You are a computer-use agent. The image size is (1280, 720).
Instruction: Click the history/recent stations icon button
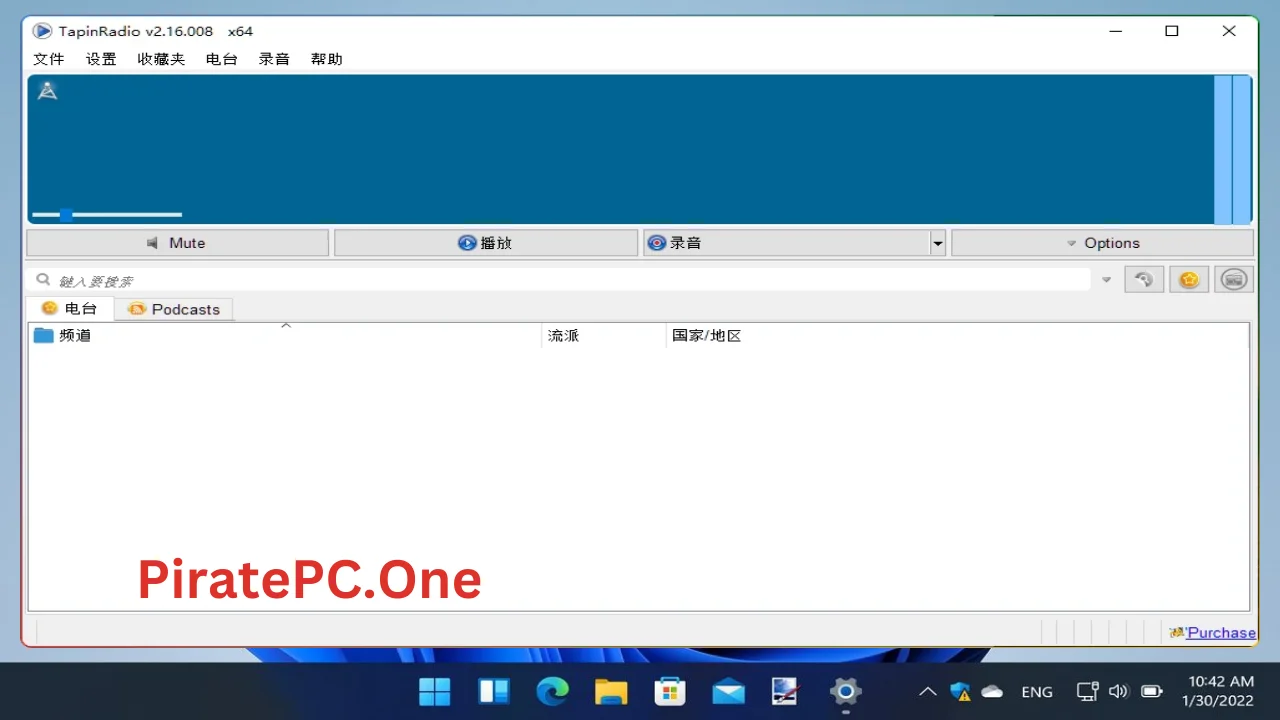(x=1144, y=280)
